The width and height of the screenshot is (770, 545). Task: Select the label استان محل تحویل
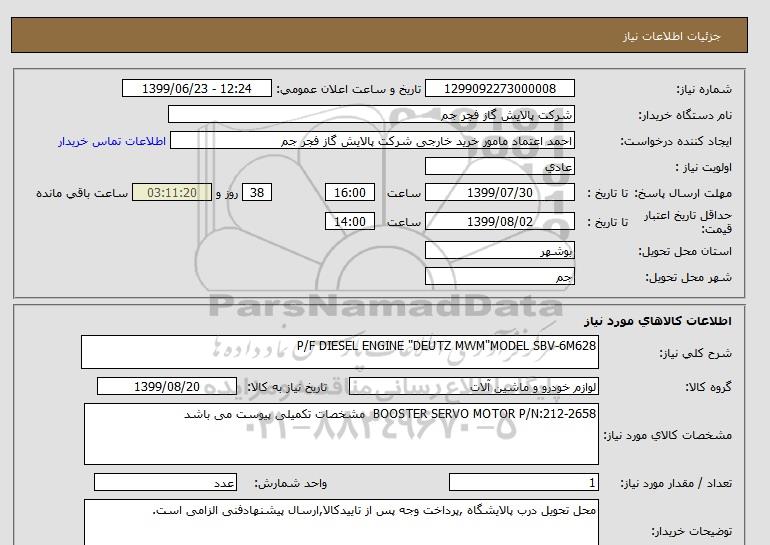pos(685,251)
